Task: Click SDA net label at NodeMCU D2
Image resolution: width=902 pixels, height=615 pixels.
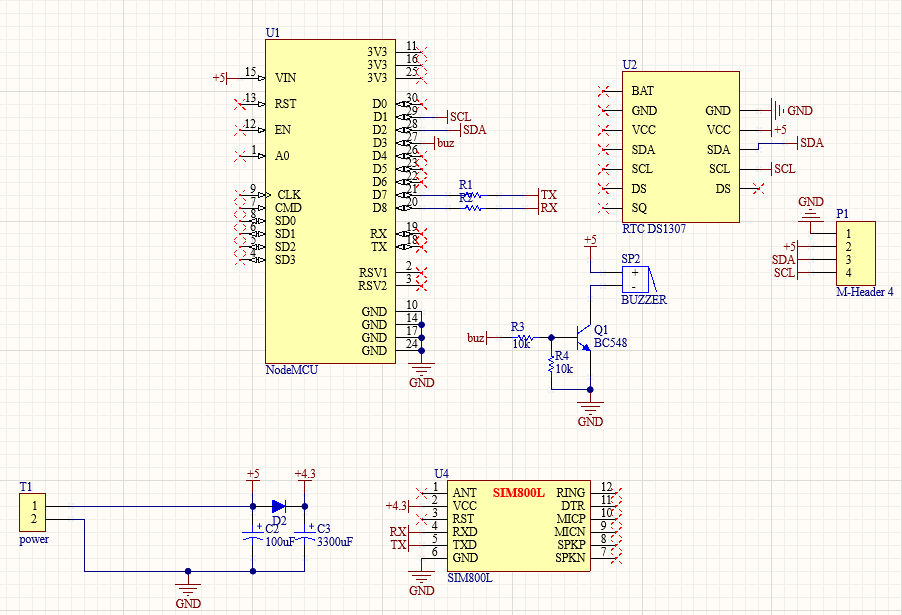Action: tap(473, 130)
